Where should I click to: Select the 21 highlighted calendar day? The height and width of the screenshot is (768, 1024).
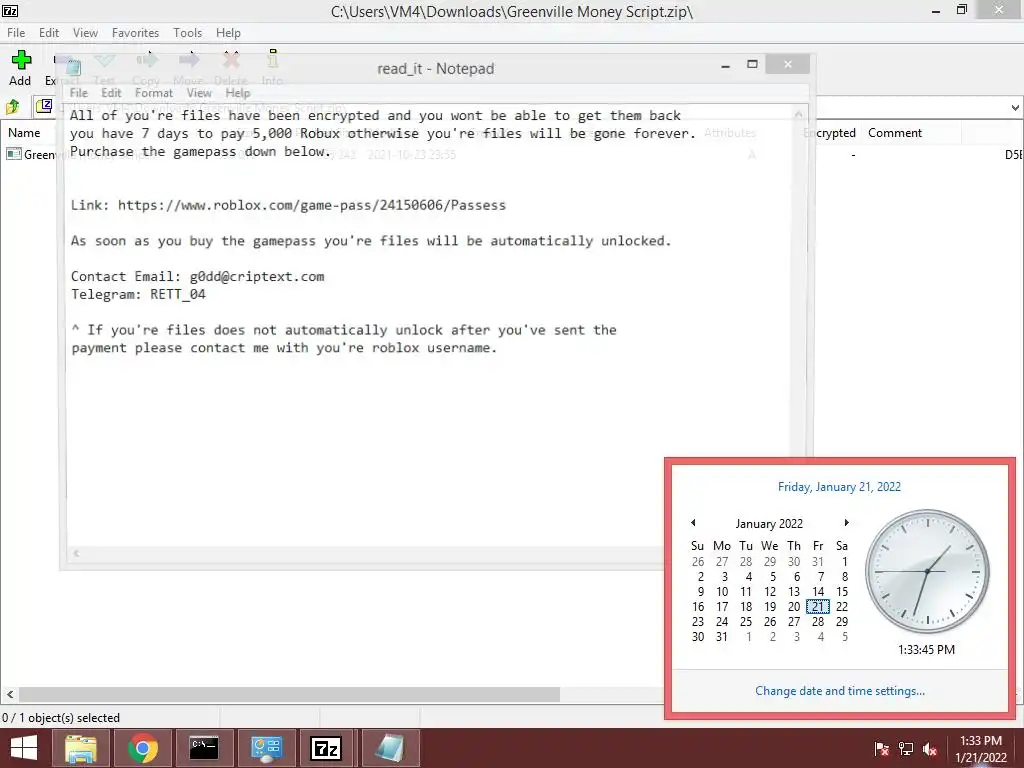tap(818, 607)
